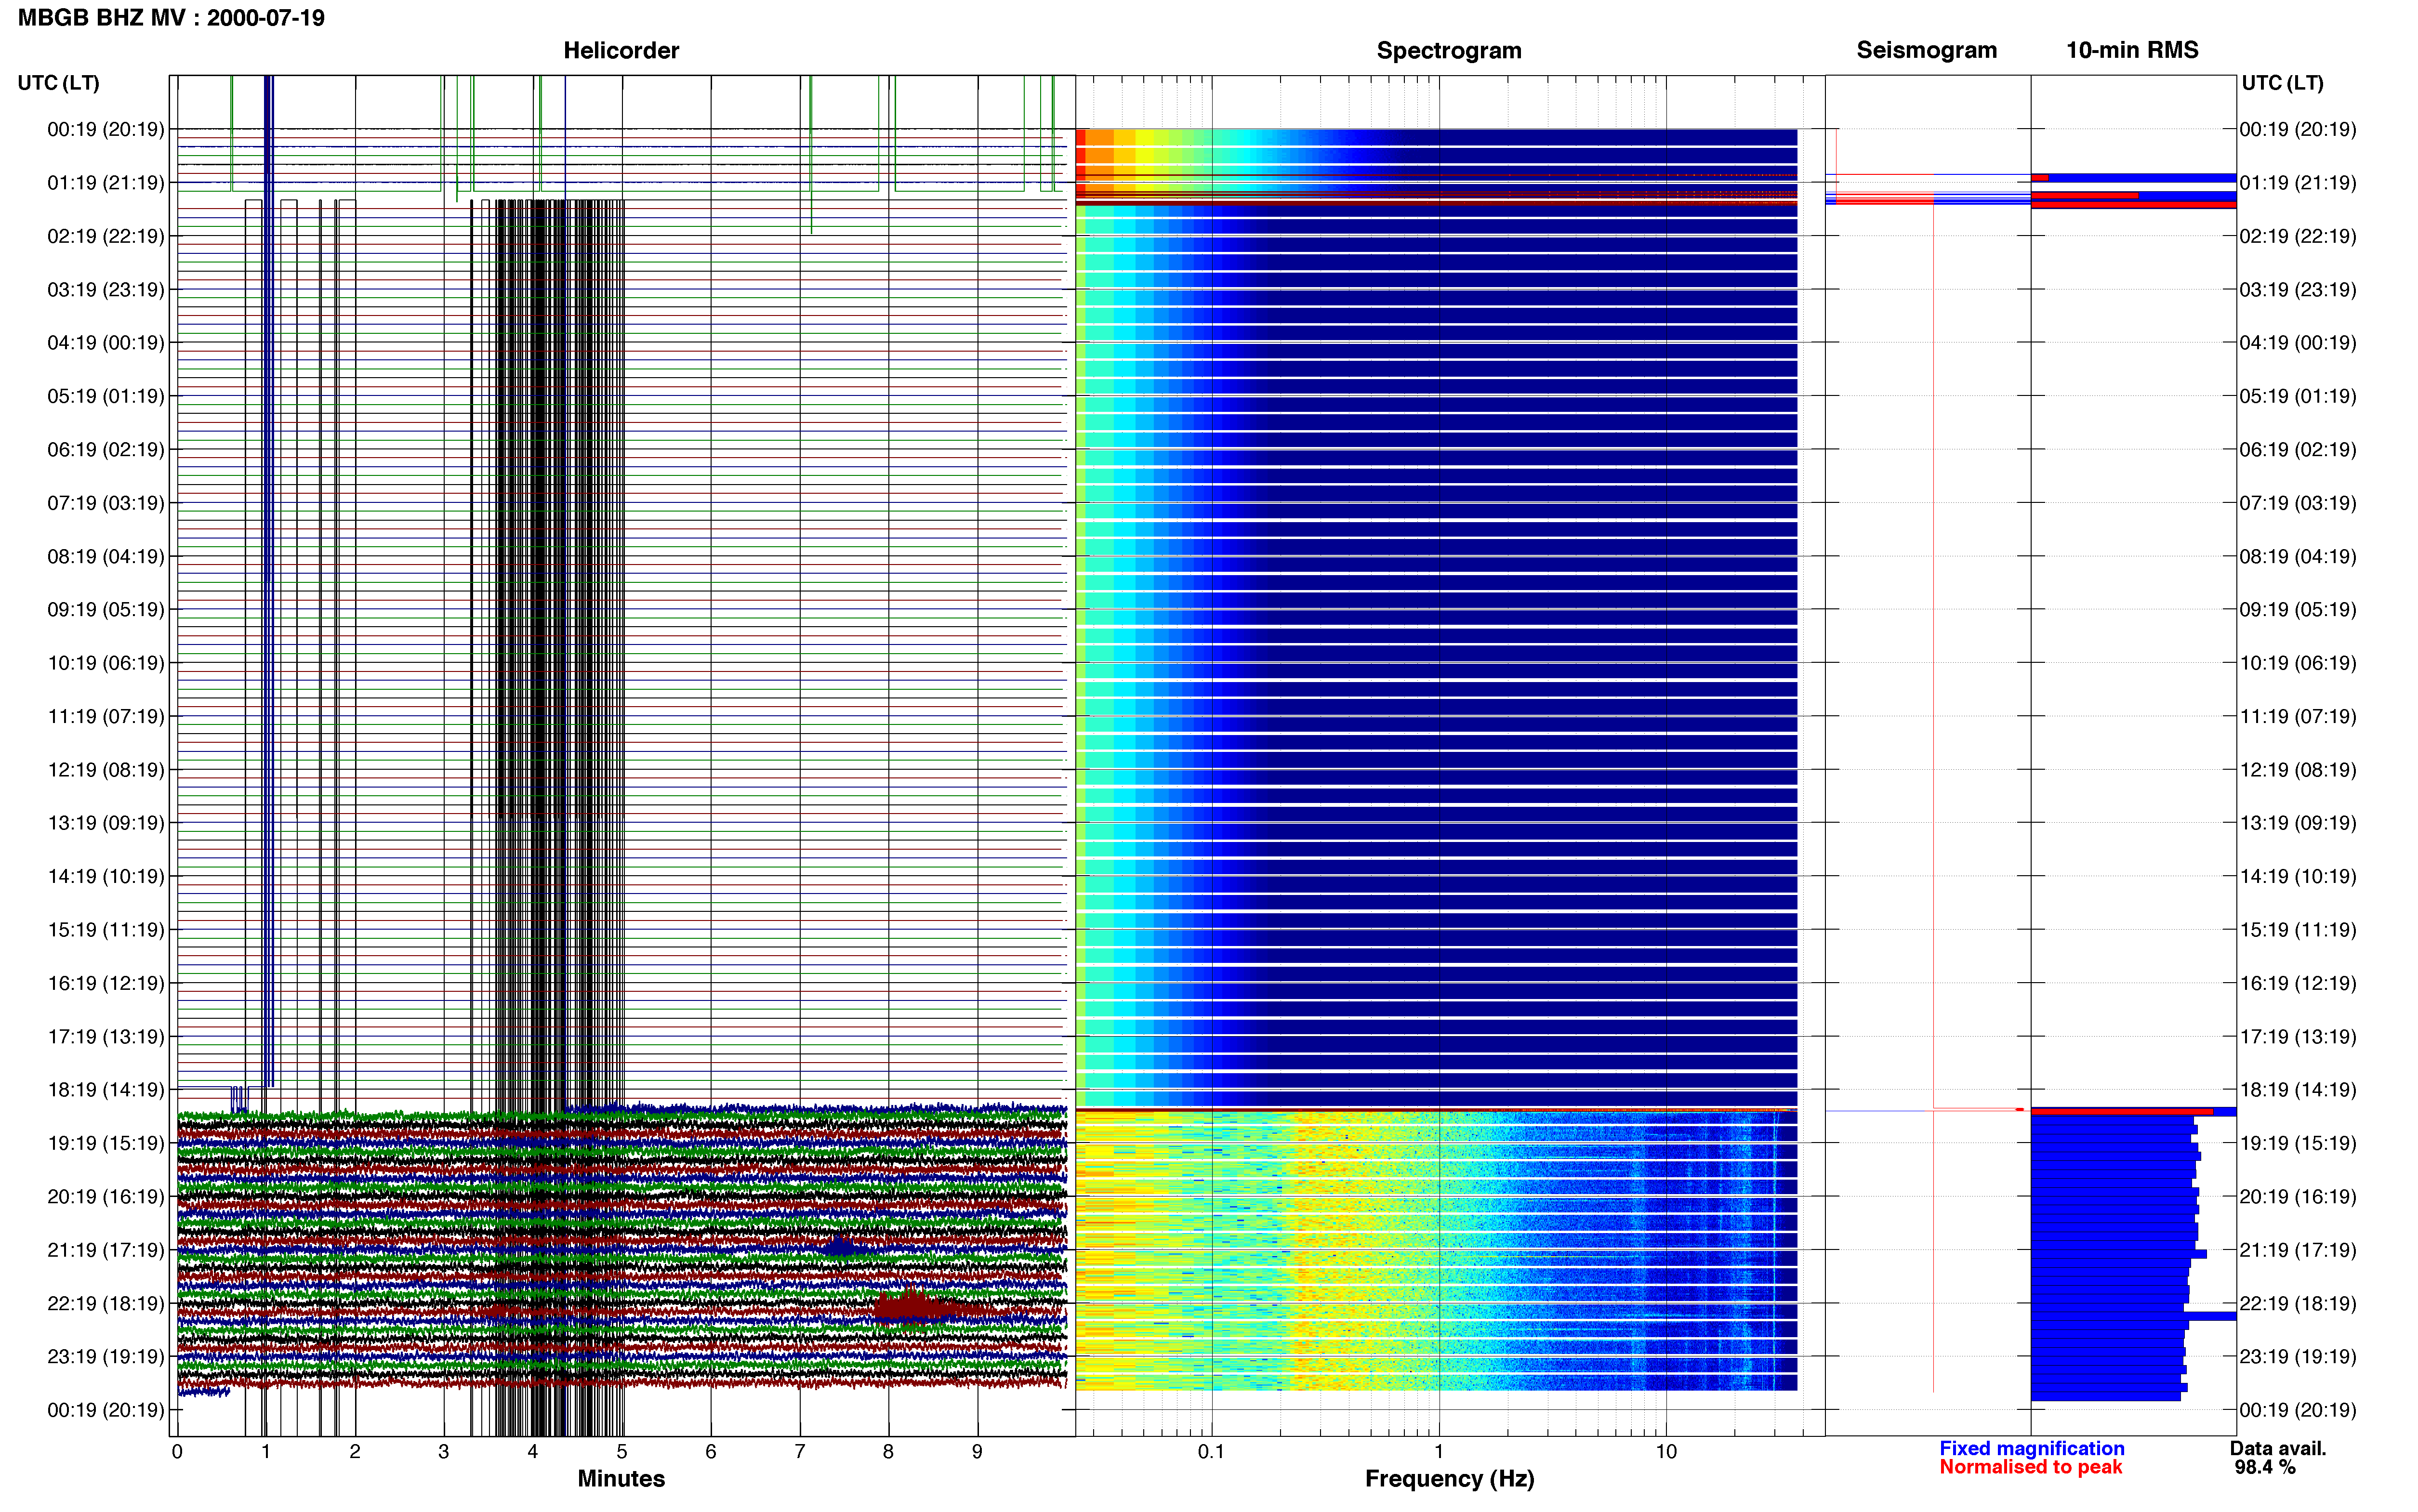Screen dimensions: 2418x1512
Task: Click the '0.1' frequency axis tick
Action: click(1211, 1452)
